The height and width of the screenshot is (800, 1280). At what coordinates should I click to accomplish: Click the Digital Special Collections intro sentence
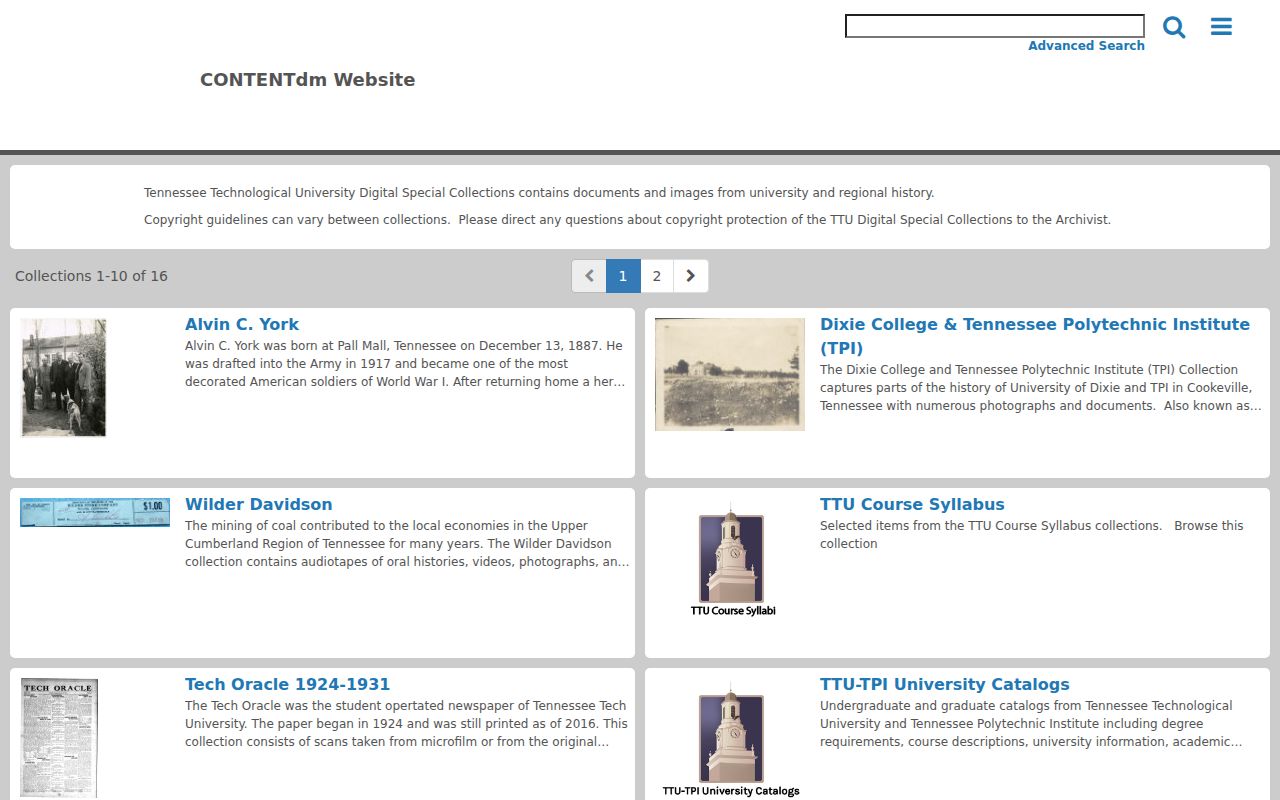539,193
